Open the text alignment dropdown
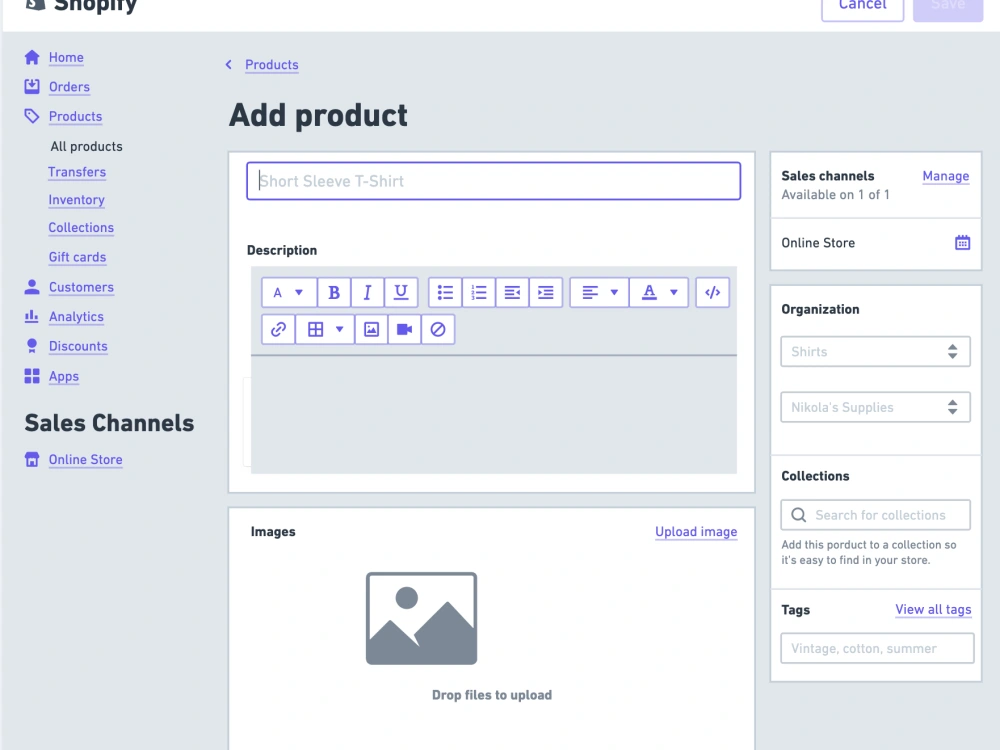1000x750 pixels. coord(598,292)
